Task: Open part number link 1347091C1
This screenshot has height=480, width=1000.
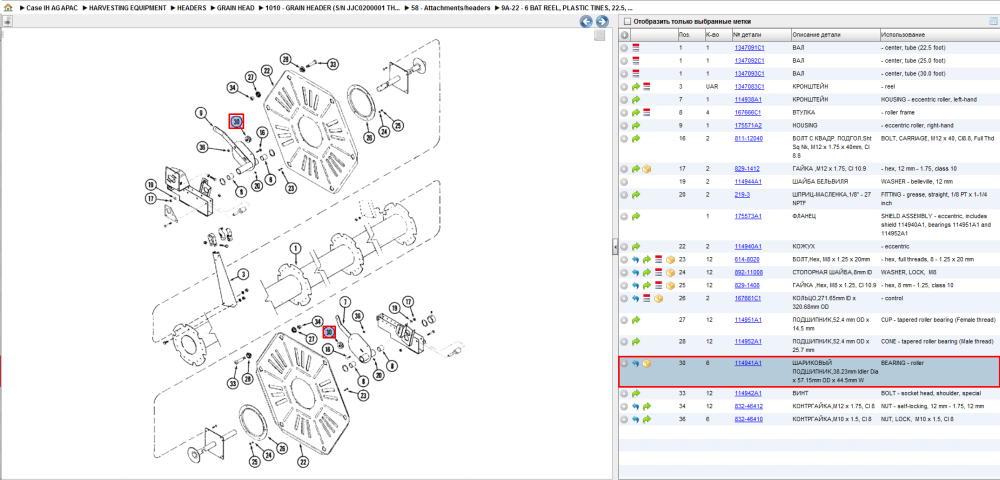Action: (749, 48)
